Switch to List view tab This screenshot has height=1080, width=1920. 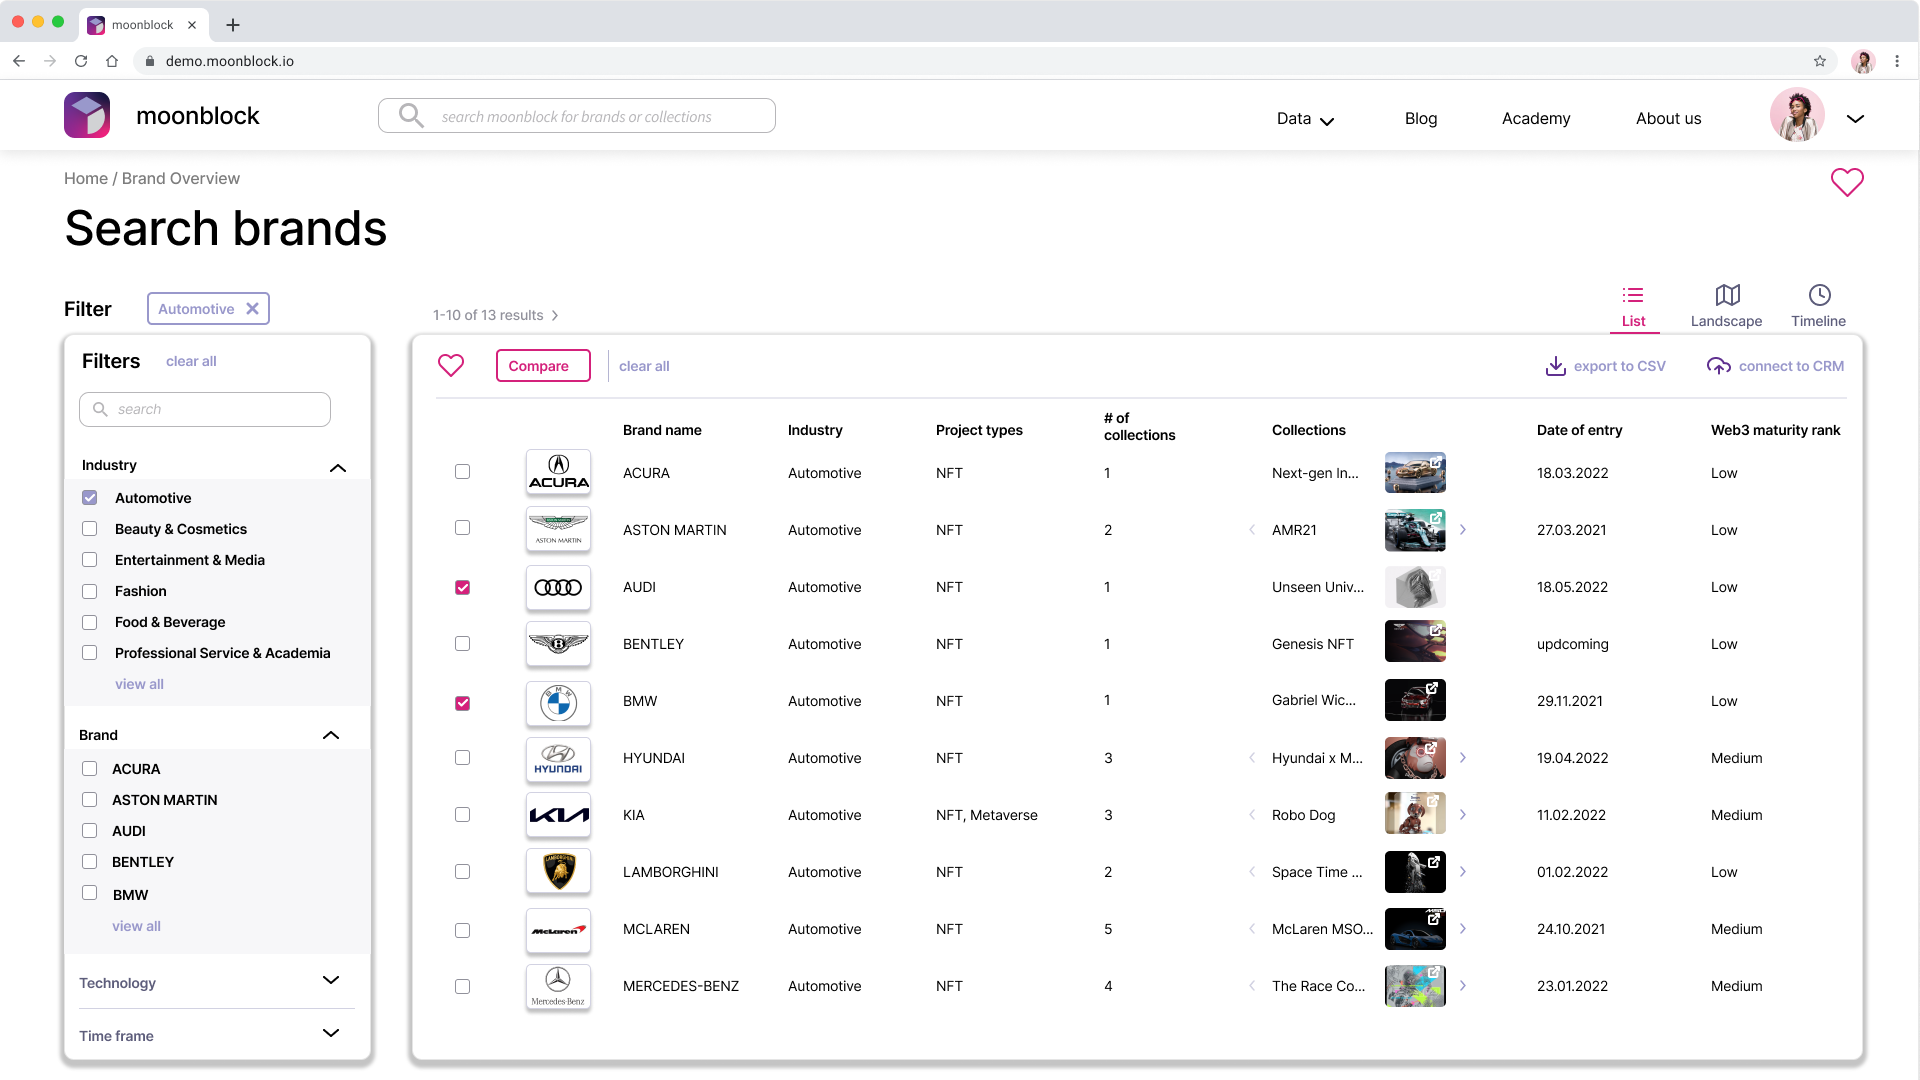pyautogui.click(x=1633, y=307)
